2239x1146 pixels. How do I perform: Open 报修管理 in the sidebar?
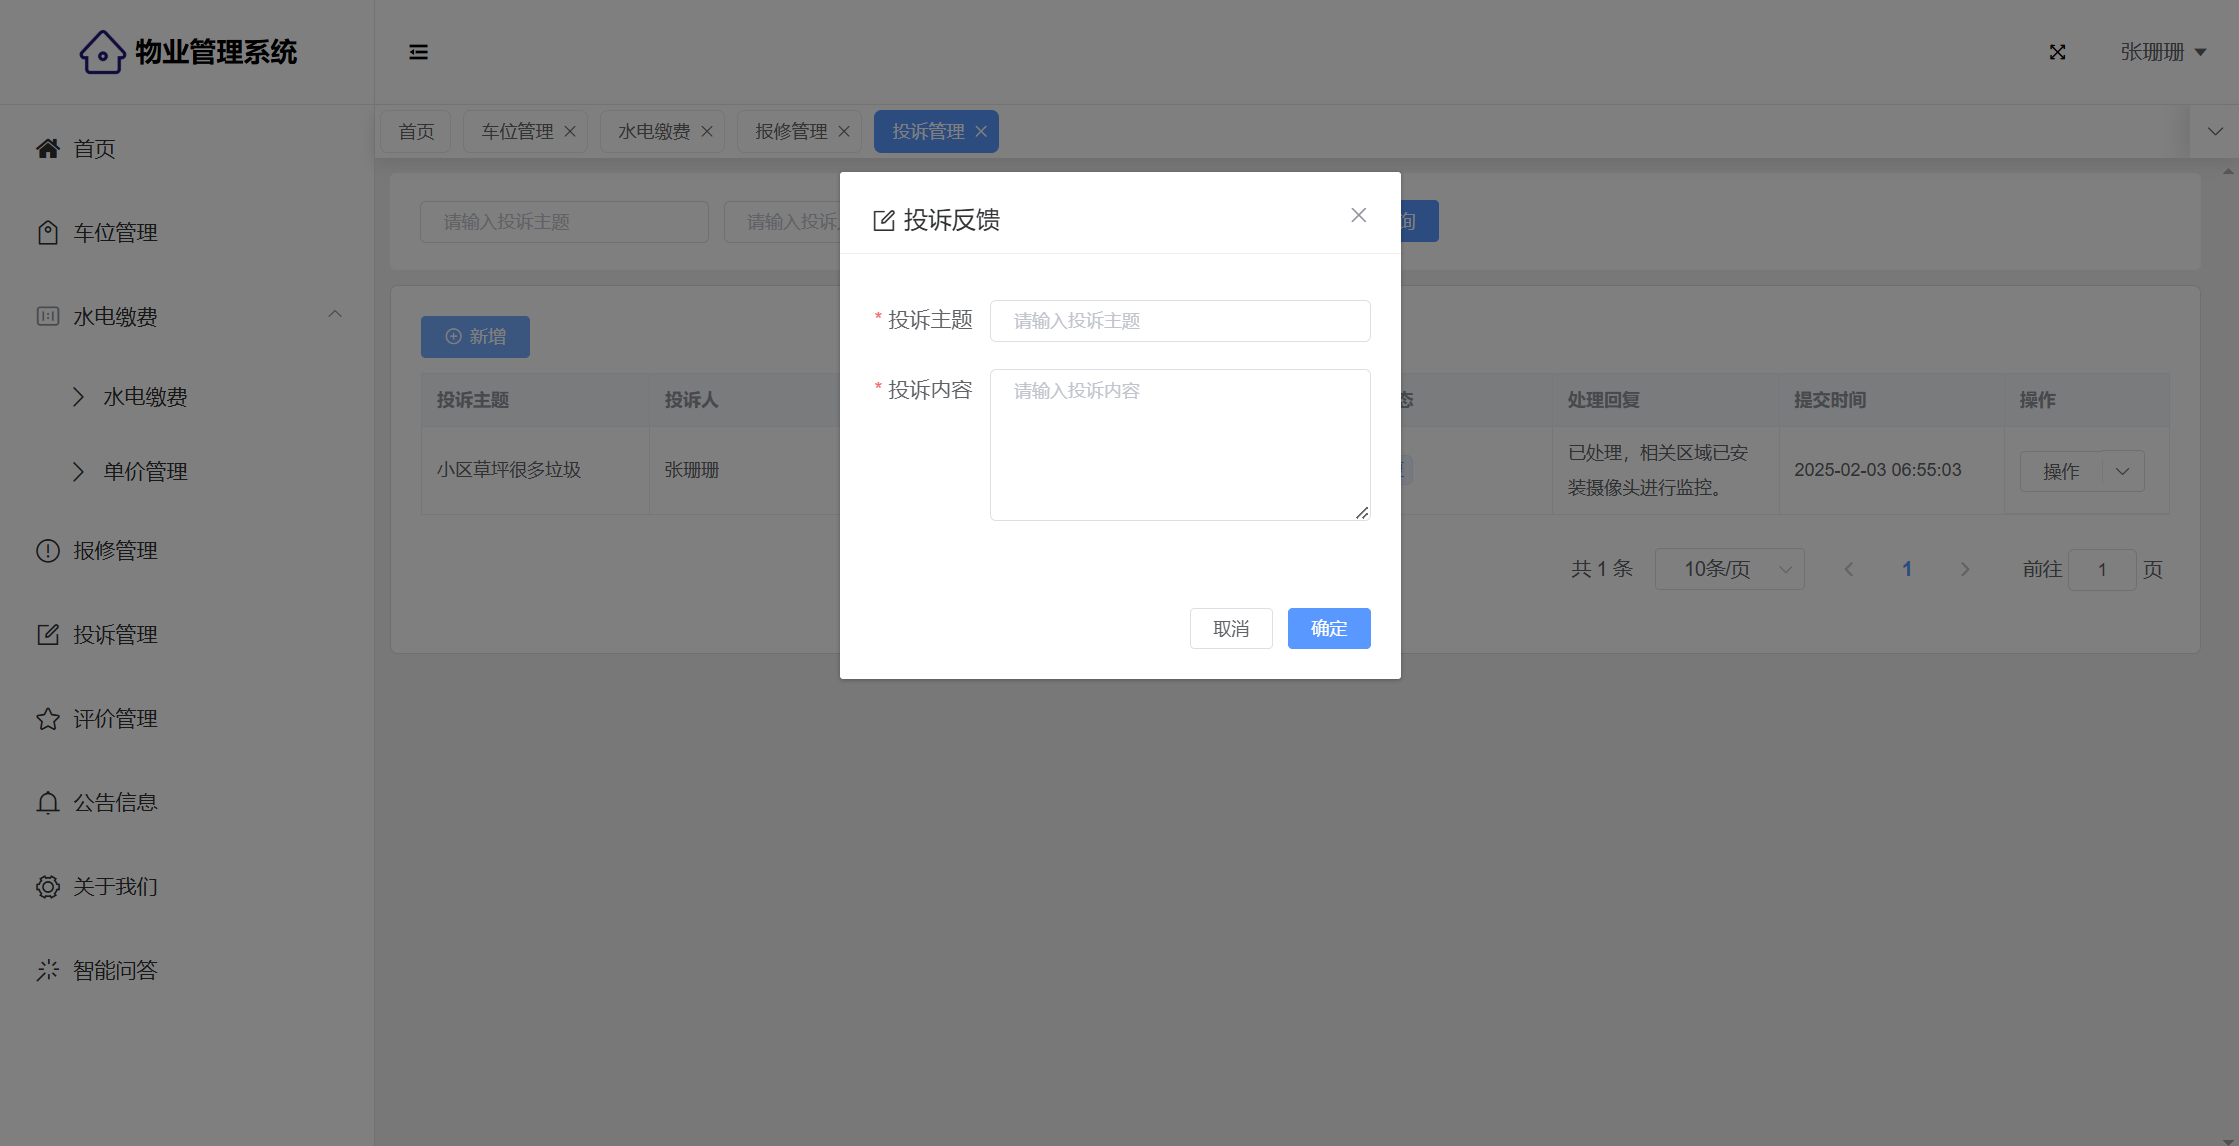point(115,551)
